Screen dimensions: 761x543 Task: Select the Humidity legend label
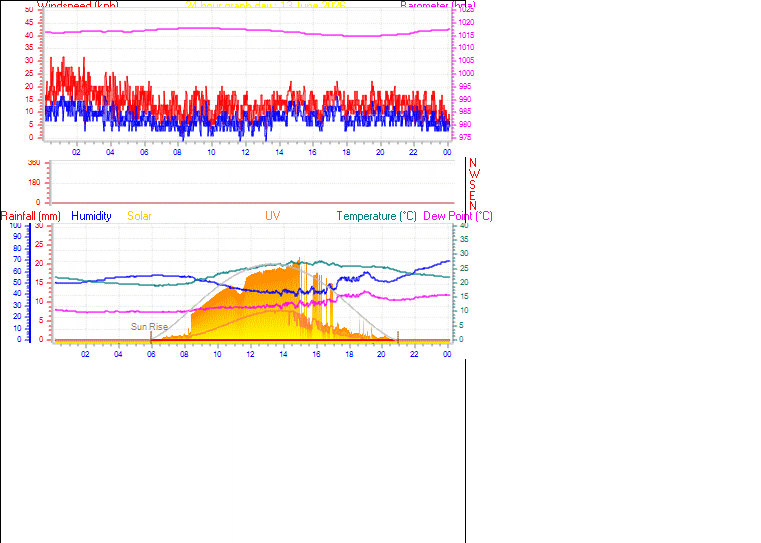click(91, 216)
